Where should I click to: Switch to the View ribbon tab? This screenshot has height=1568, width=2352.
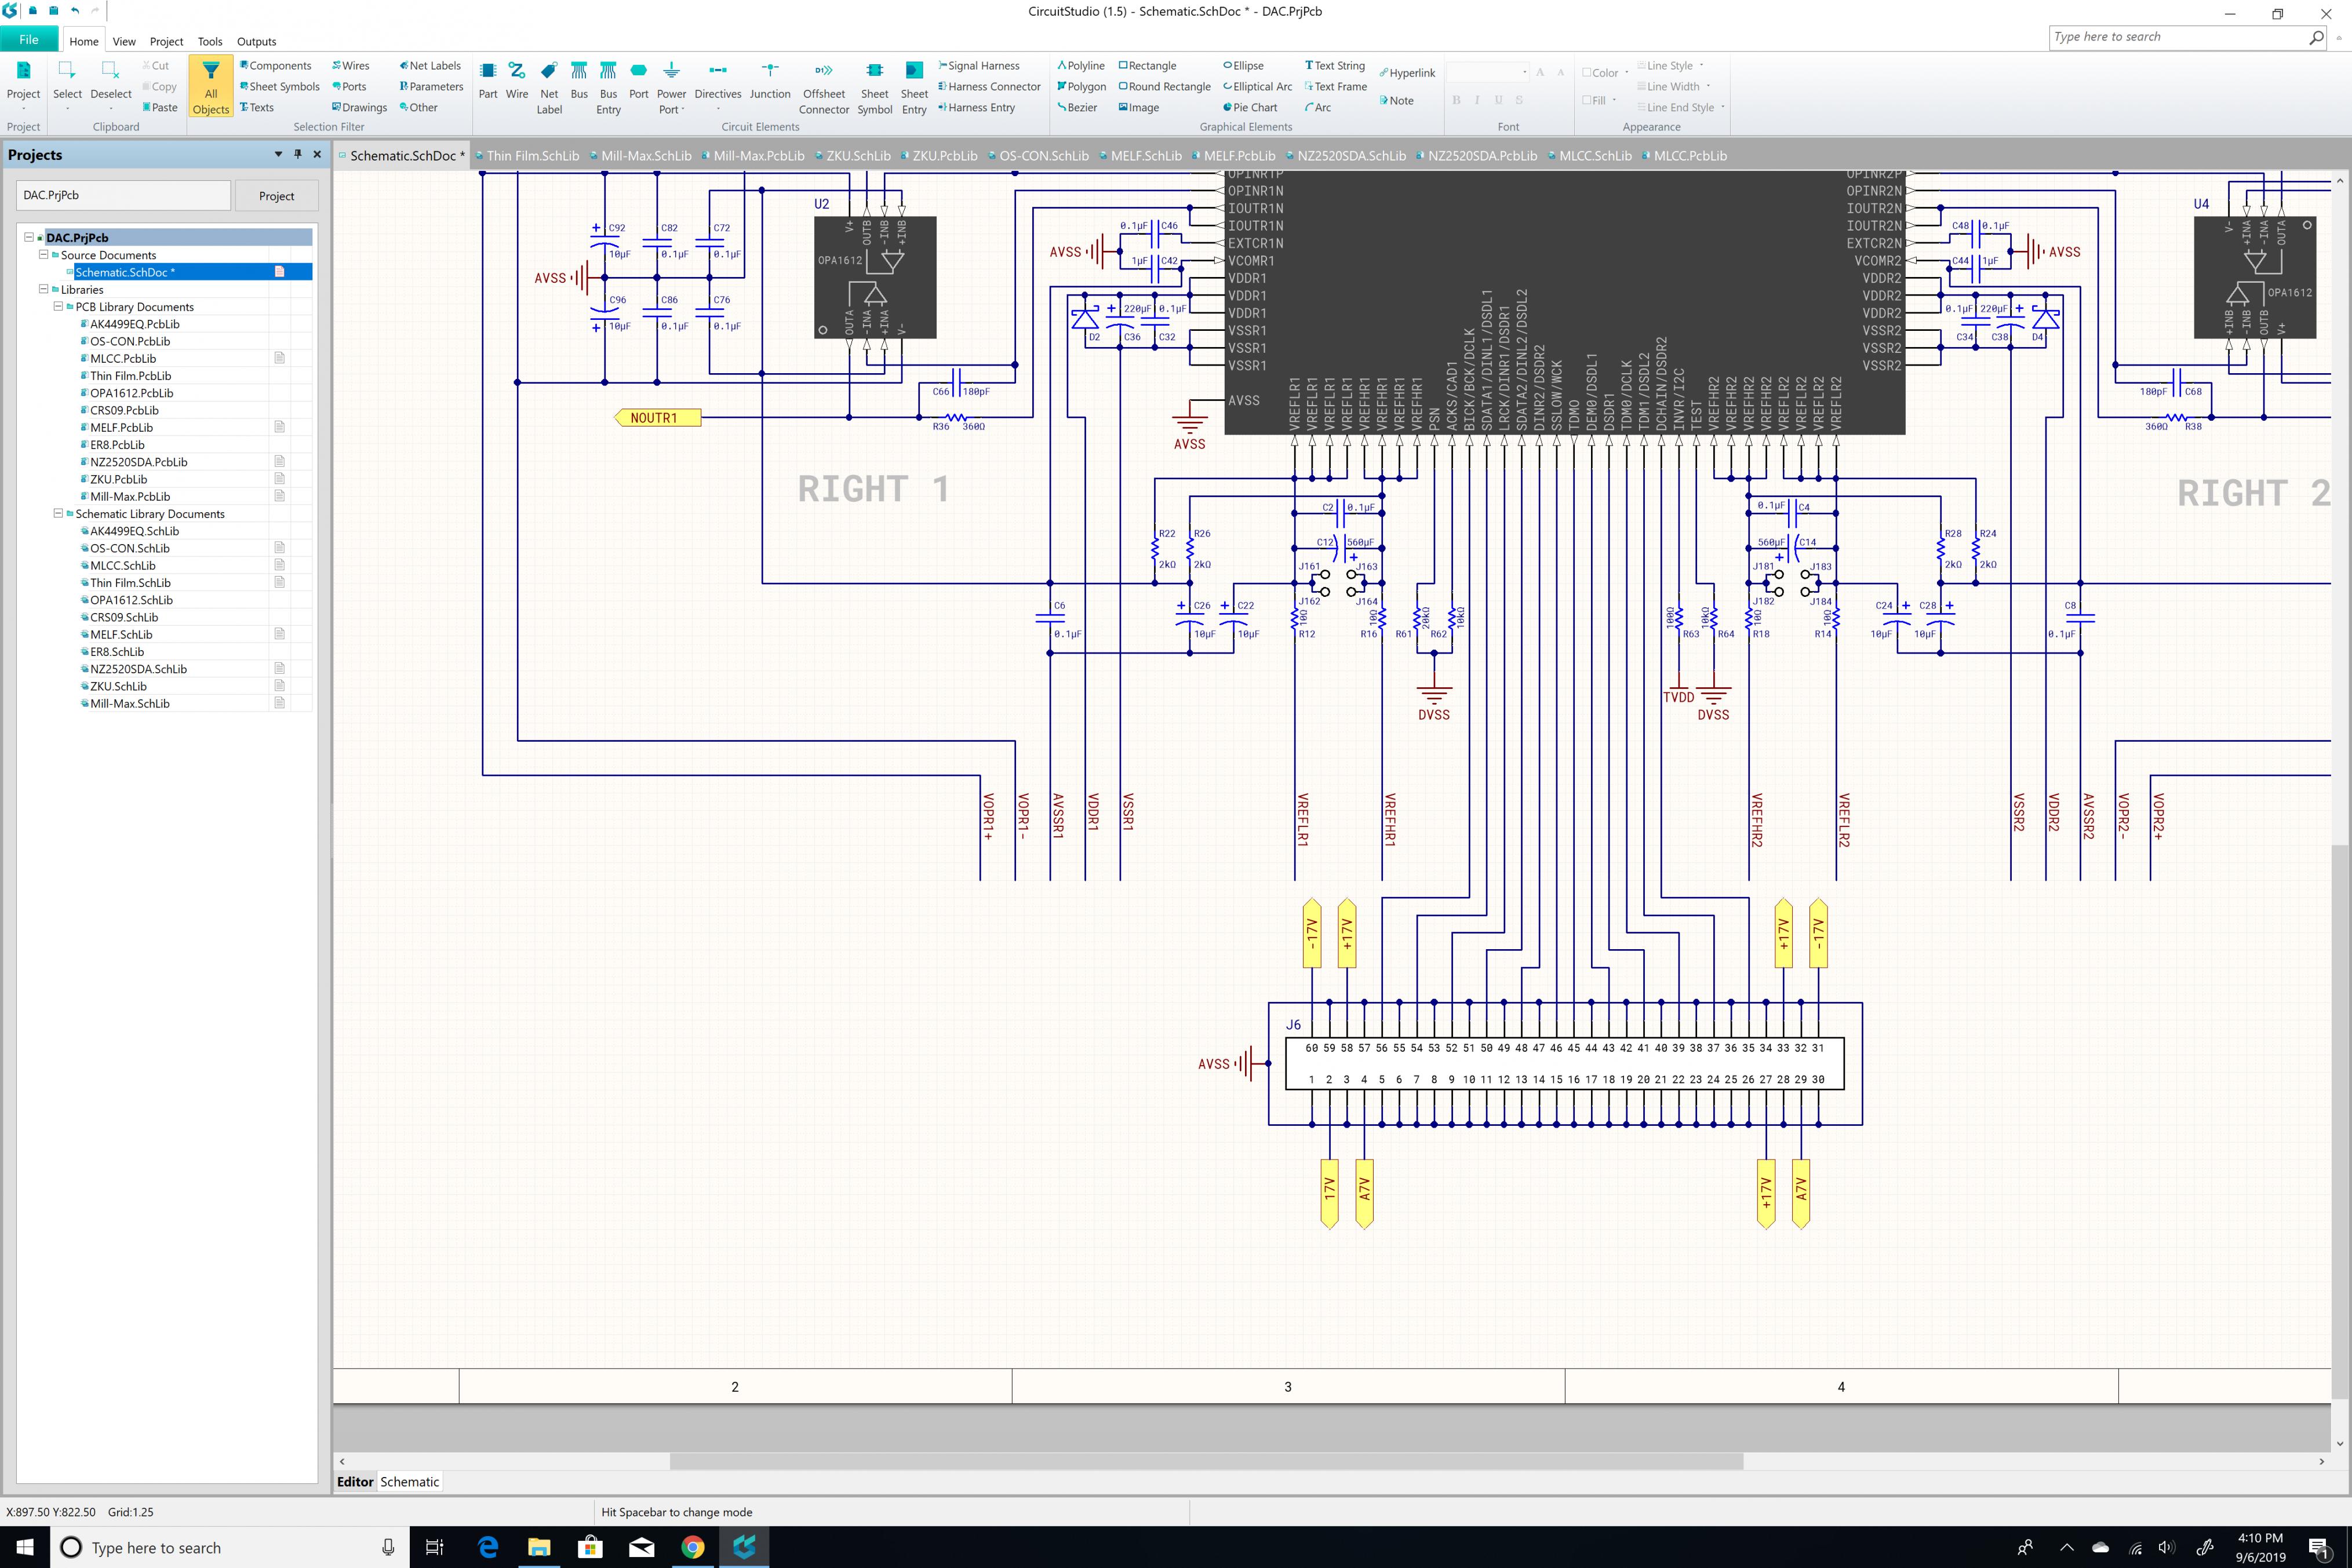click(x=124, y=42)
